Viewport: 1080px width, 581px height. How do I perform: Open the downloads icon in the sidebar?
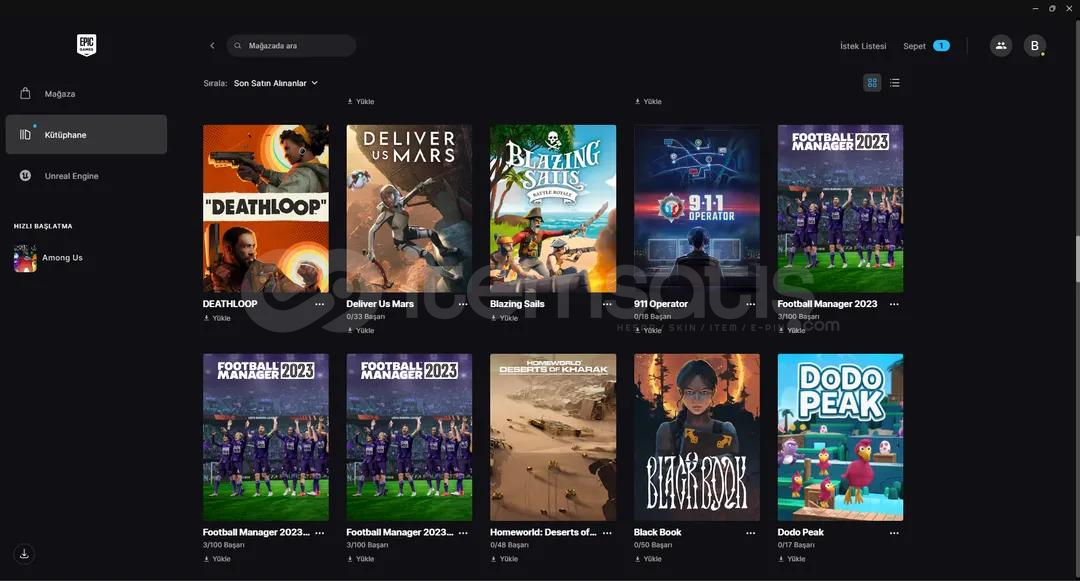(x=24, y=553)
